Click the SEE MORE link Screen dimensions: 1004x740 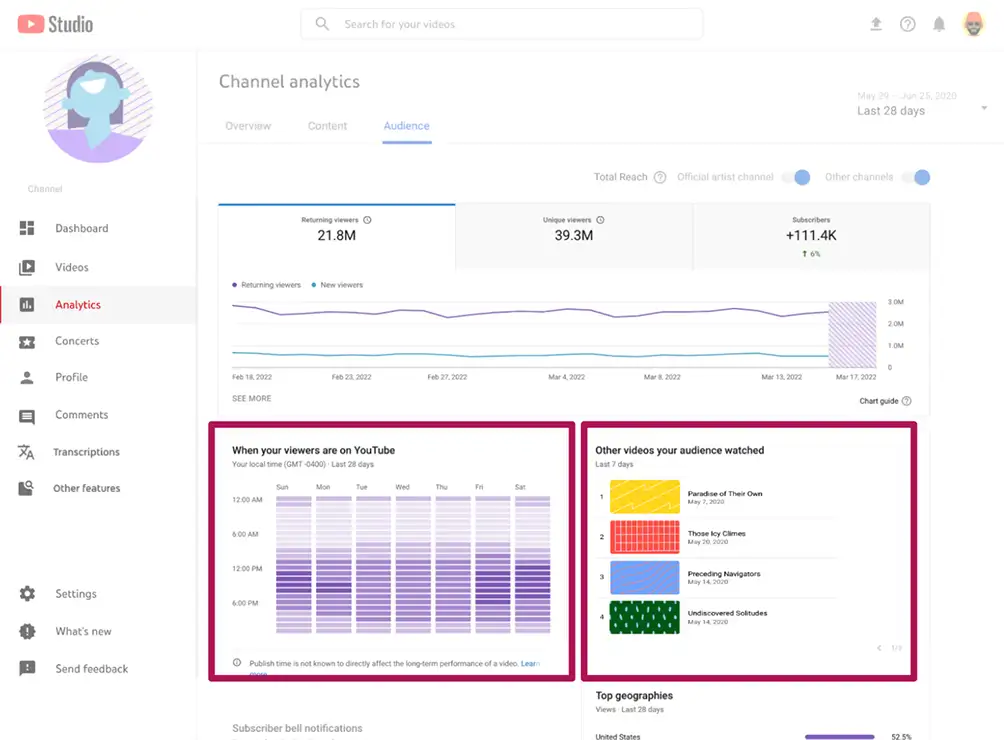[x=252, y=398]
